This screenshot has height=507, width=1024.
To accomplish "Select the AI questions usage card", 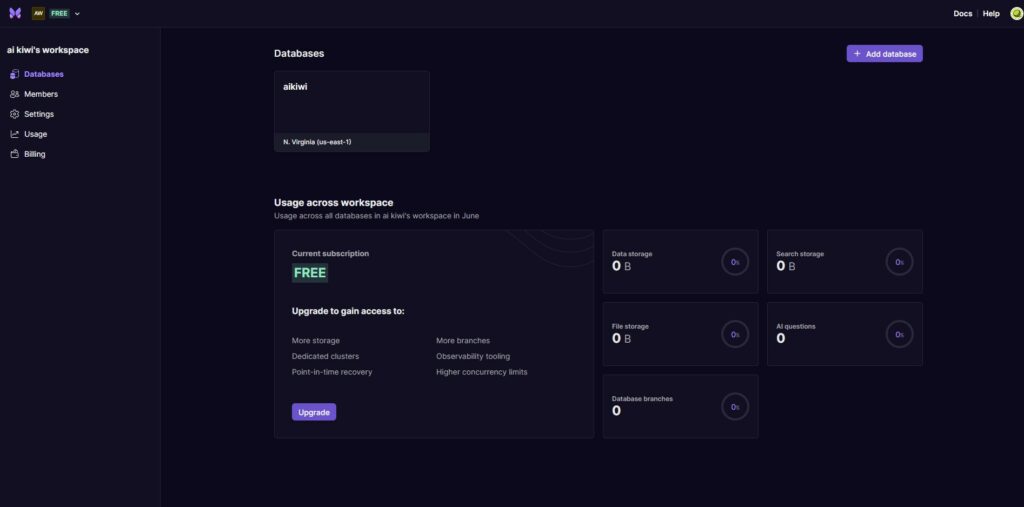I will 844,334.
